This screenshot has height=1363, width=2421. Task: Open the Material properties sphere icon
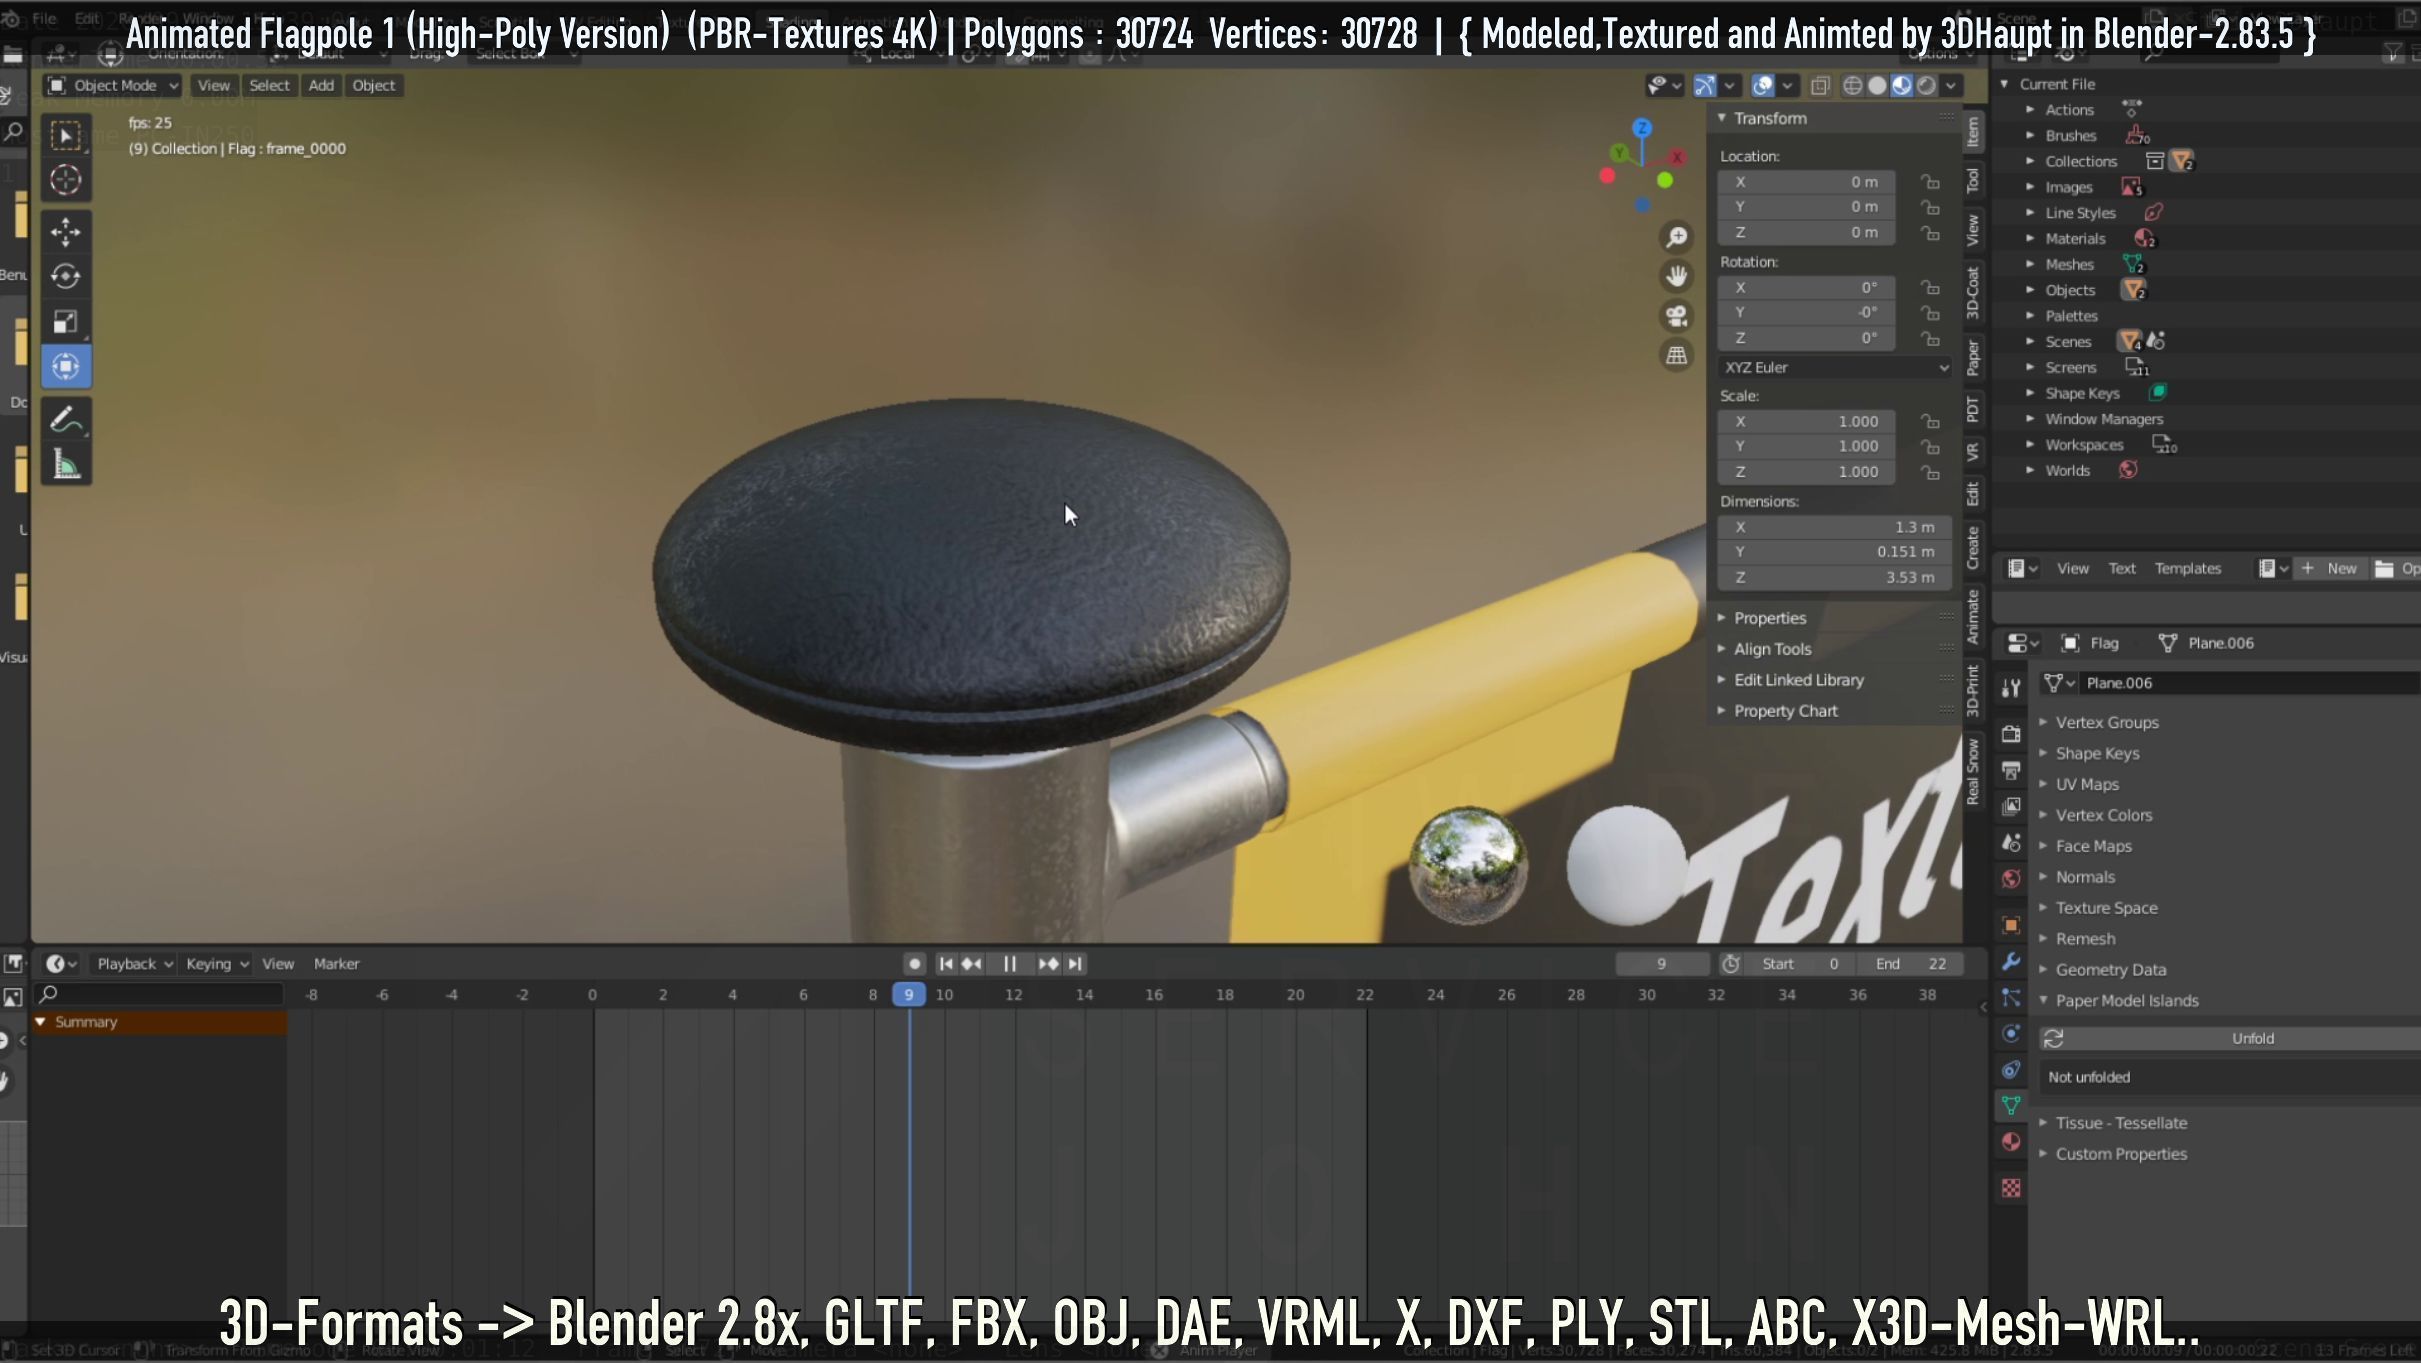coord(2011,1142)
